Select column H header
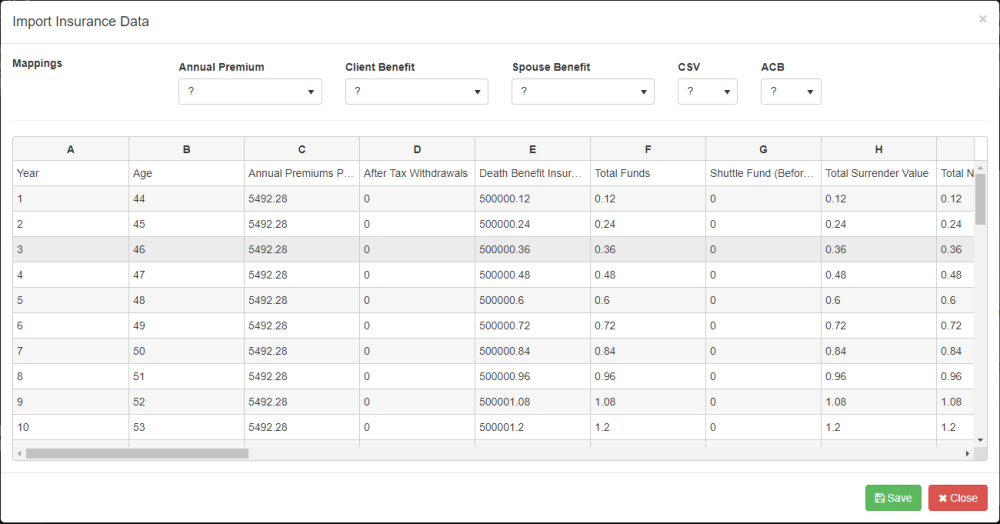 pos(879,149)
